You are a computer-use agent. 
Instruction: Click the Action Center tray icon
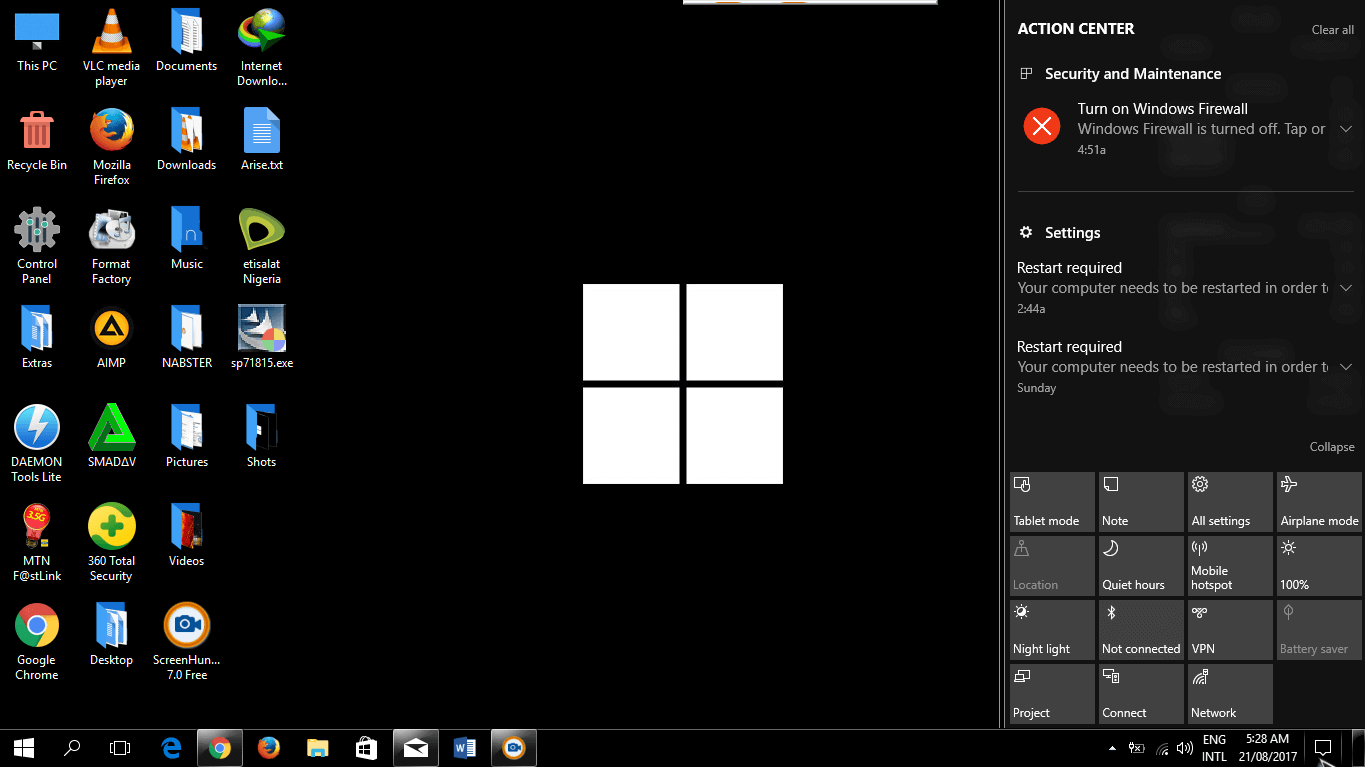1322,748
